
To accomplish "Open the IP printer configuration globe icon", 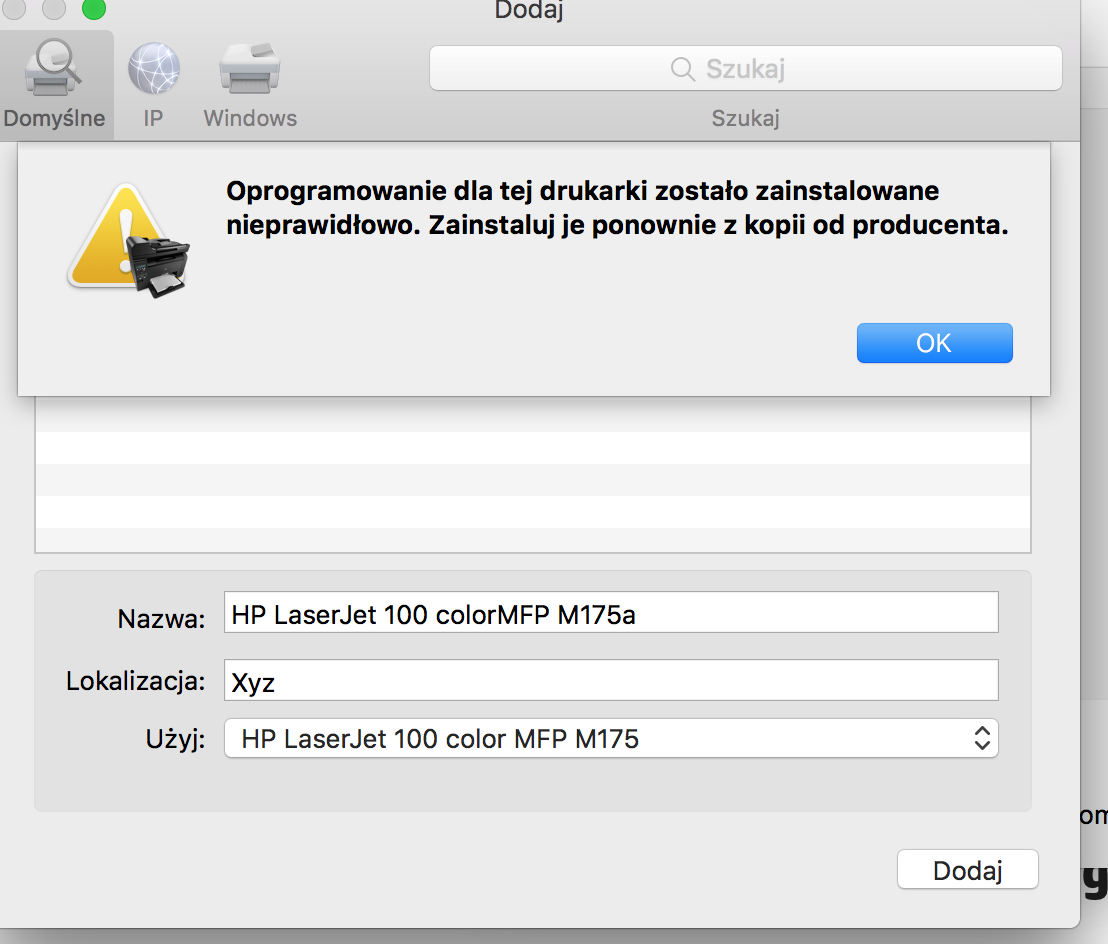I will click(152, 67).
